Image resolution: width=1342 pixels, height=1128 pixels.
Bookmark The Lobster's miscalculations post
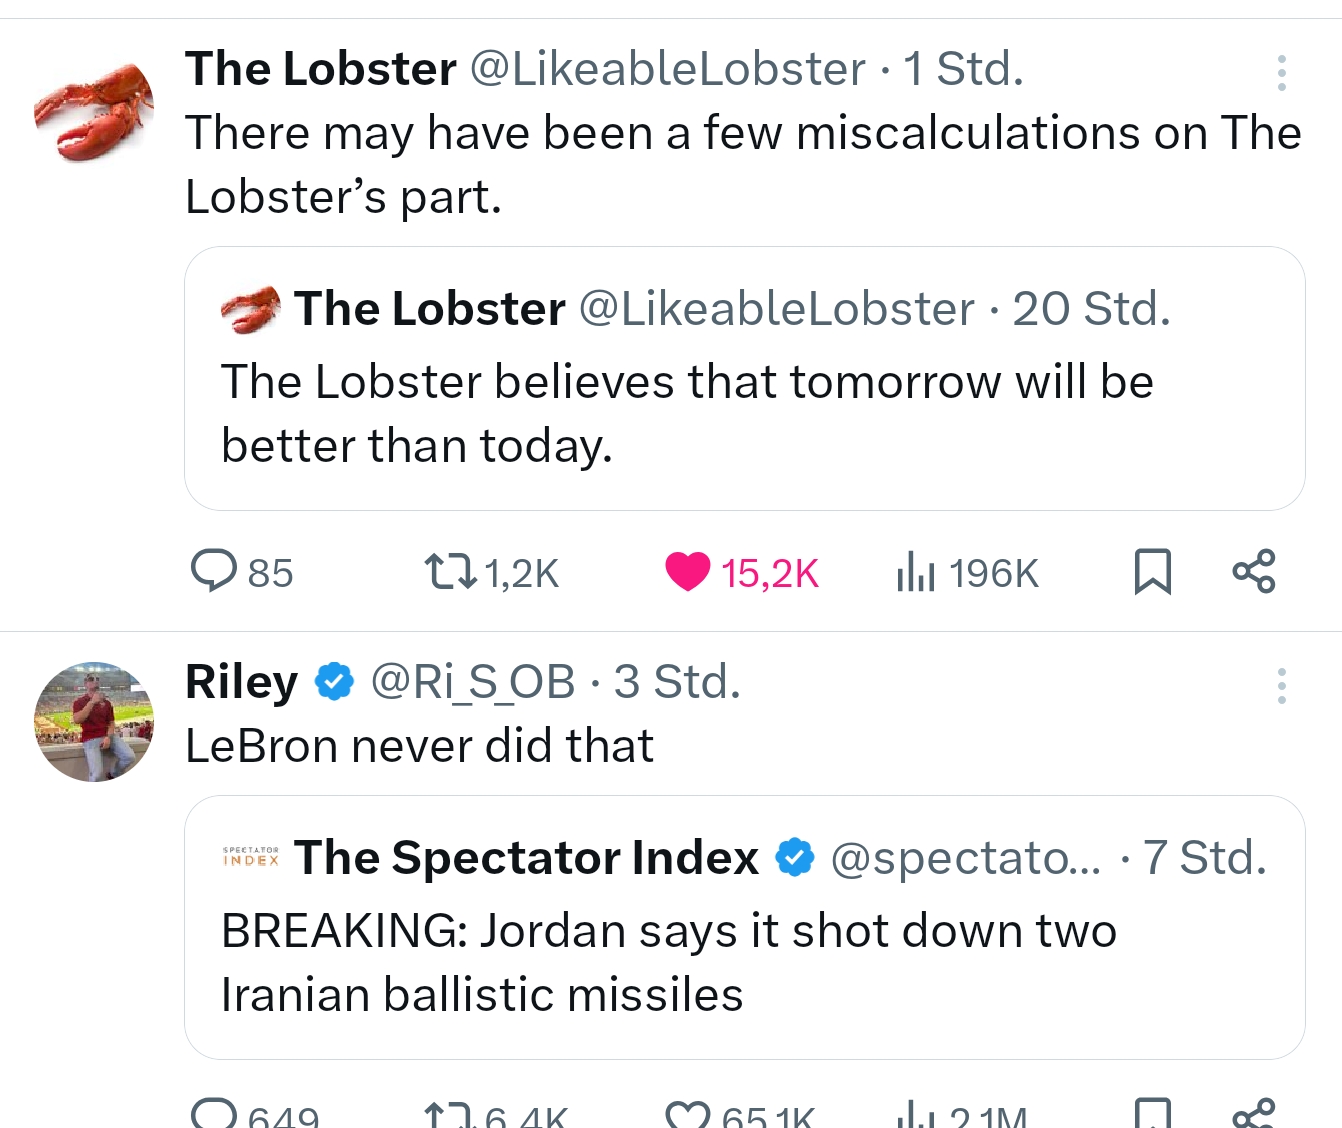pos(1152,572)
